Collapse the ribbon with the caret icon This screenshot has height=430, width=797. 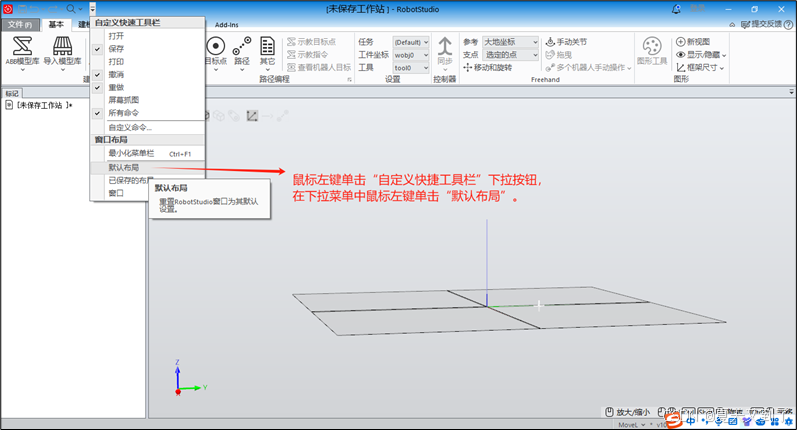[732, 24]
